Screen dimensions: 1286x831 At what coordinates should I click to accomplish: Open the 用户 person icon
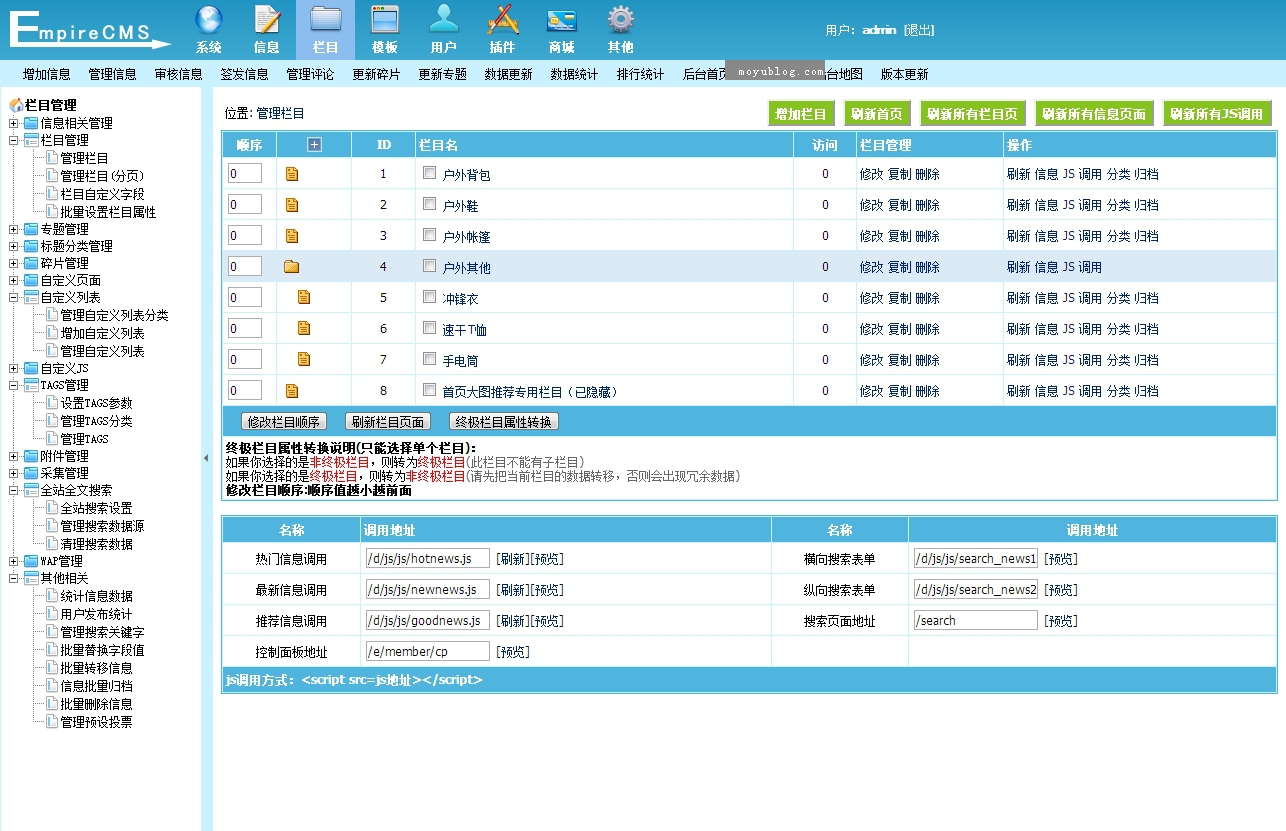tap(444, 20)
